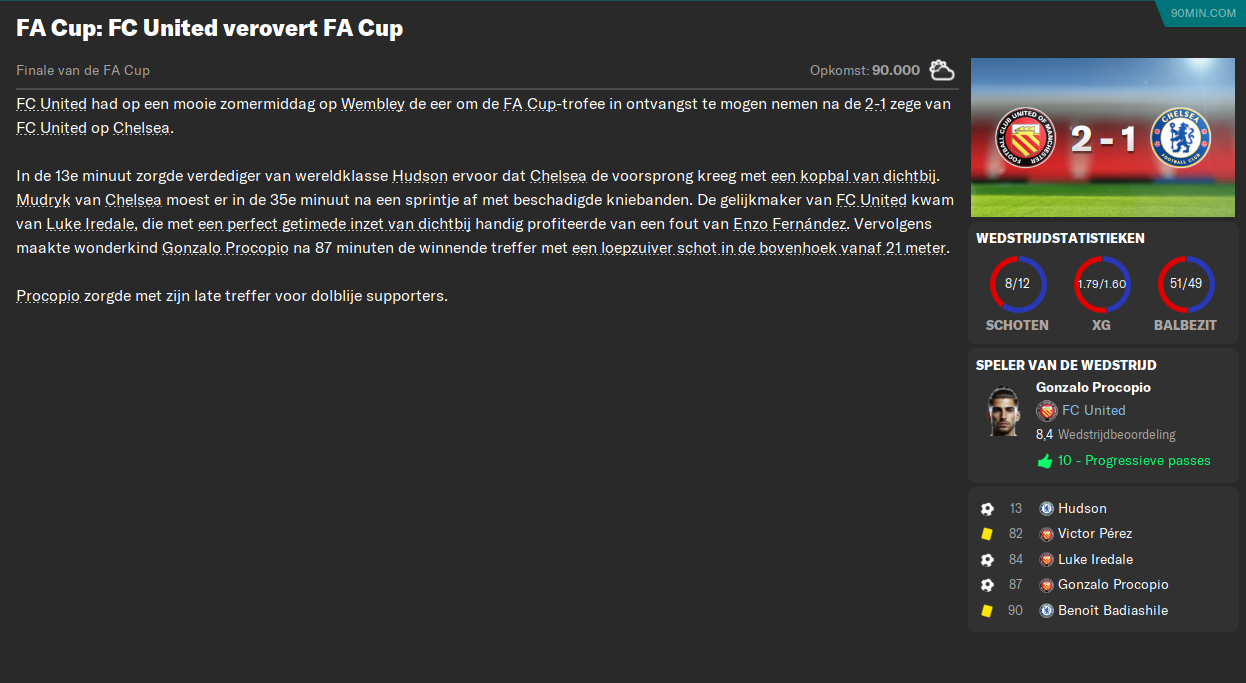Open the XG 1.79/1.60 stat circle
The width and height of the screenshot is (1246, 683).
click(1102, 284)
